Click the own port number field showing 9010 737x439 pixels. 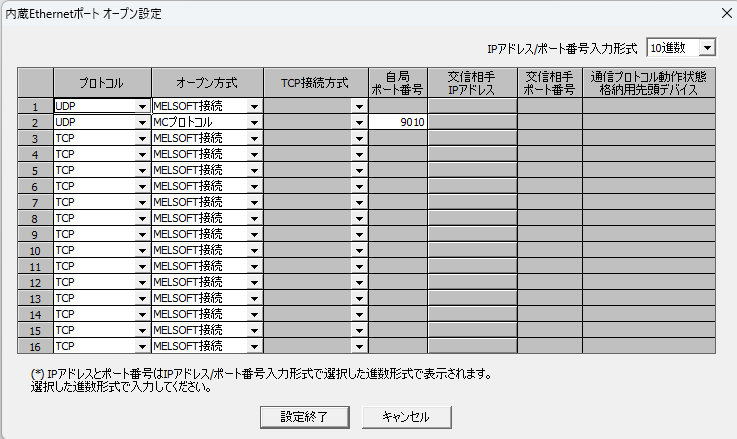coord(398,122)
